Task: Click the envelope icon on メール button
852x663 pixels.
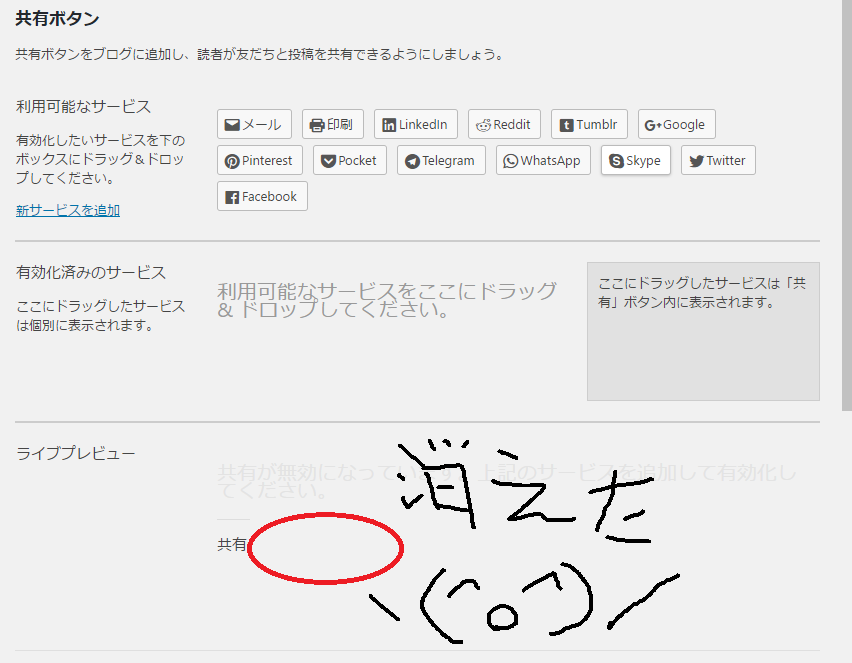Action: (x=232, y=125)
